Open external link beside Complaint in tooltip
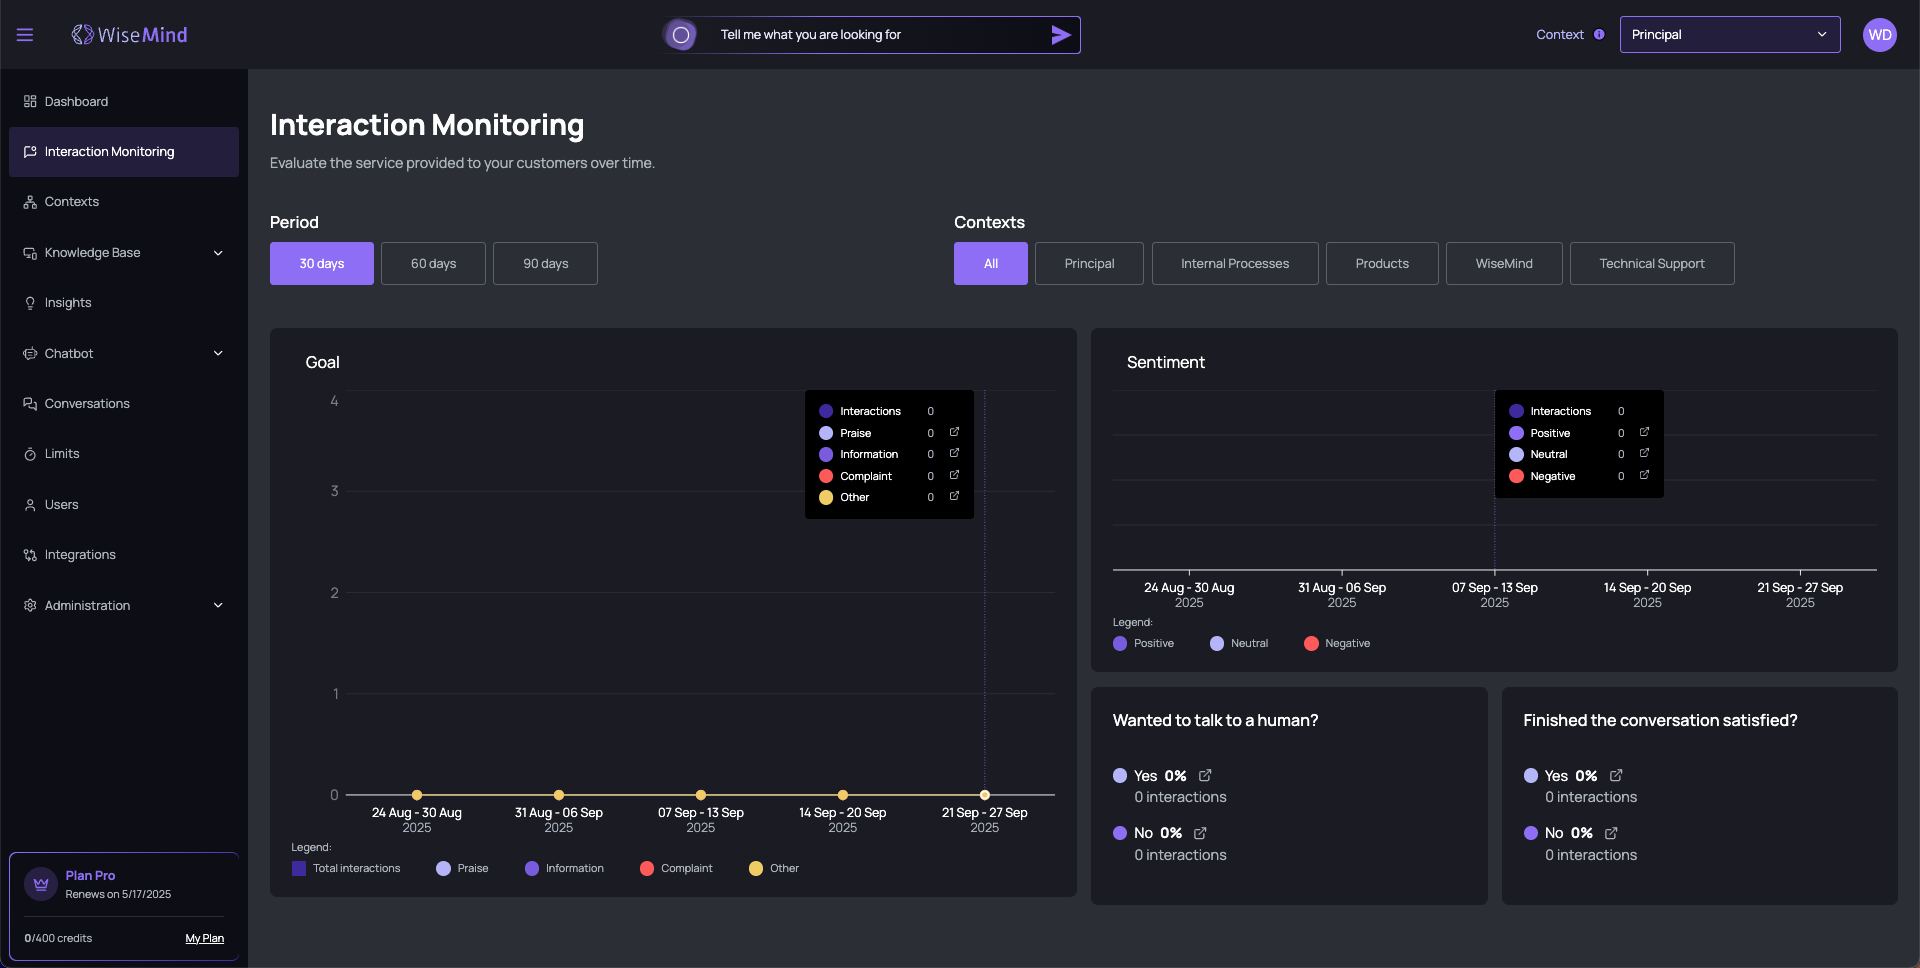 coord(954,475)
